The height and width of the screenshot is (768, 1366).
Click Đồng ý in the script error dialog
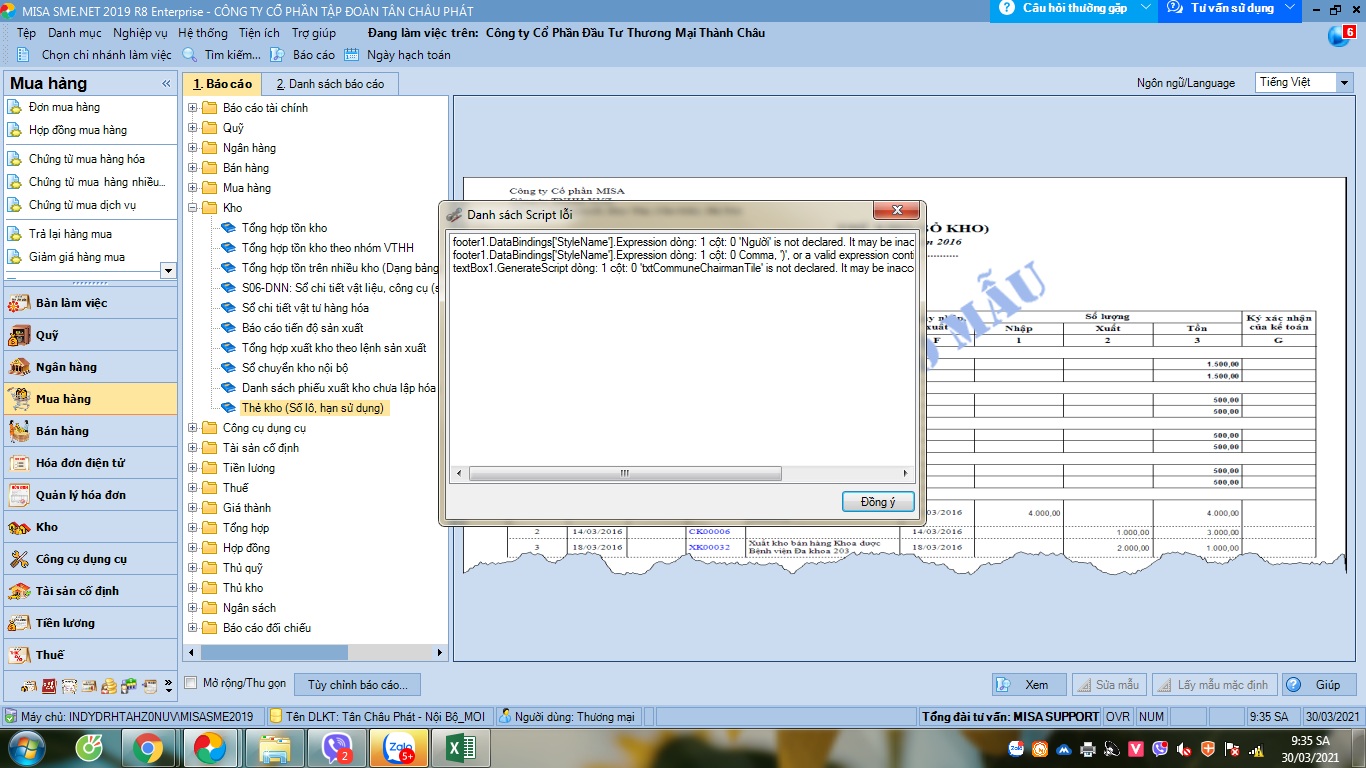878,501
